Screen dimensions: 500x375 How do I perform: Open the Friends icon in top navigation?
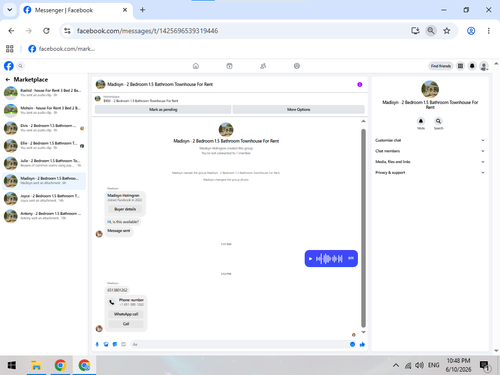pos(263,66)
